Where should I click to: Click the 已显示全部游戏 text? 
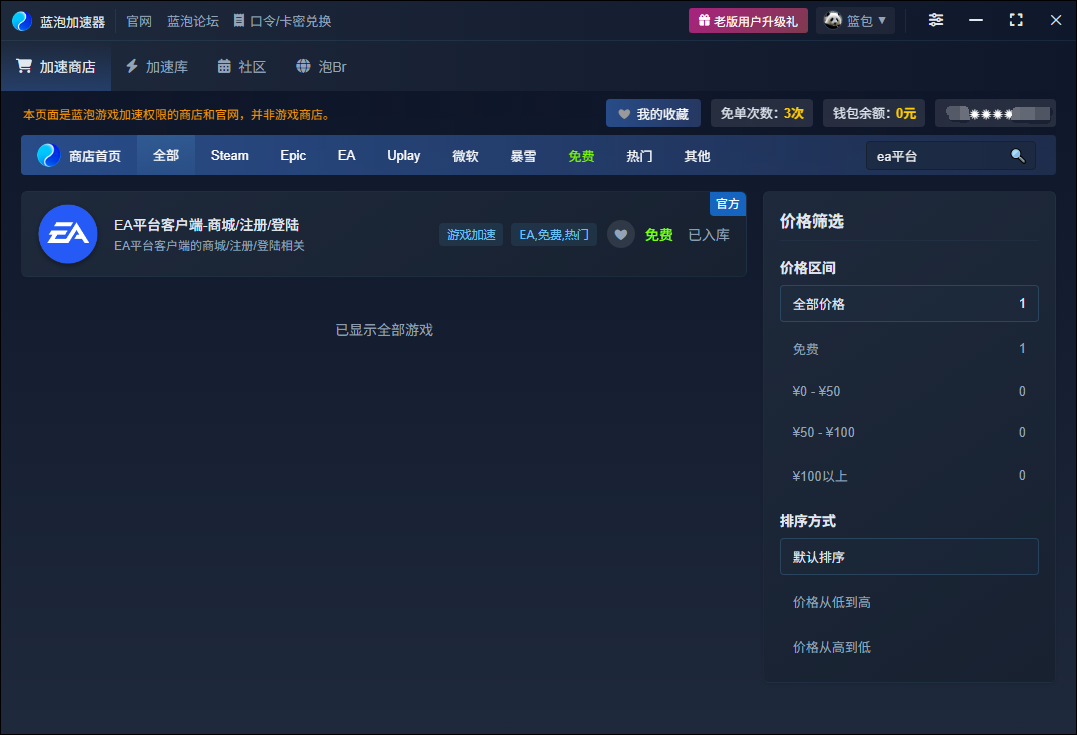tap(384, 330)
